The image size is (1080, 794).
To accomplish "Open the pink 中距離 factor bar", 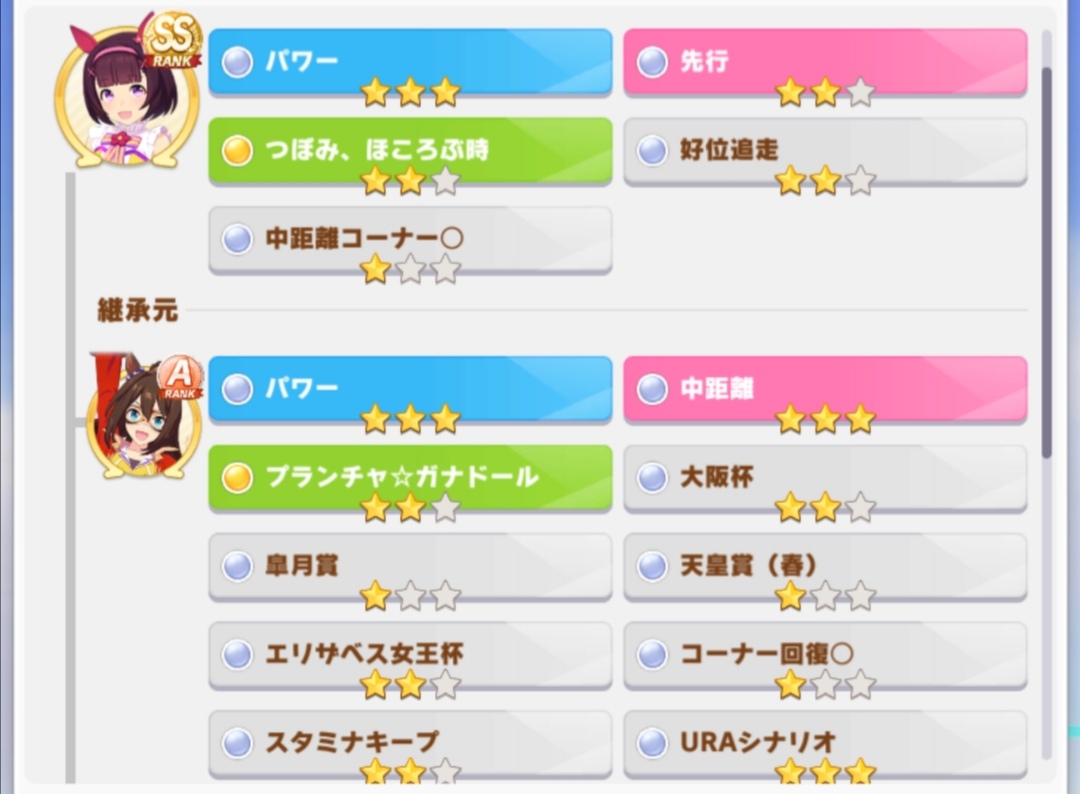I will pyautogui.click(x=825, y=389).
